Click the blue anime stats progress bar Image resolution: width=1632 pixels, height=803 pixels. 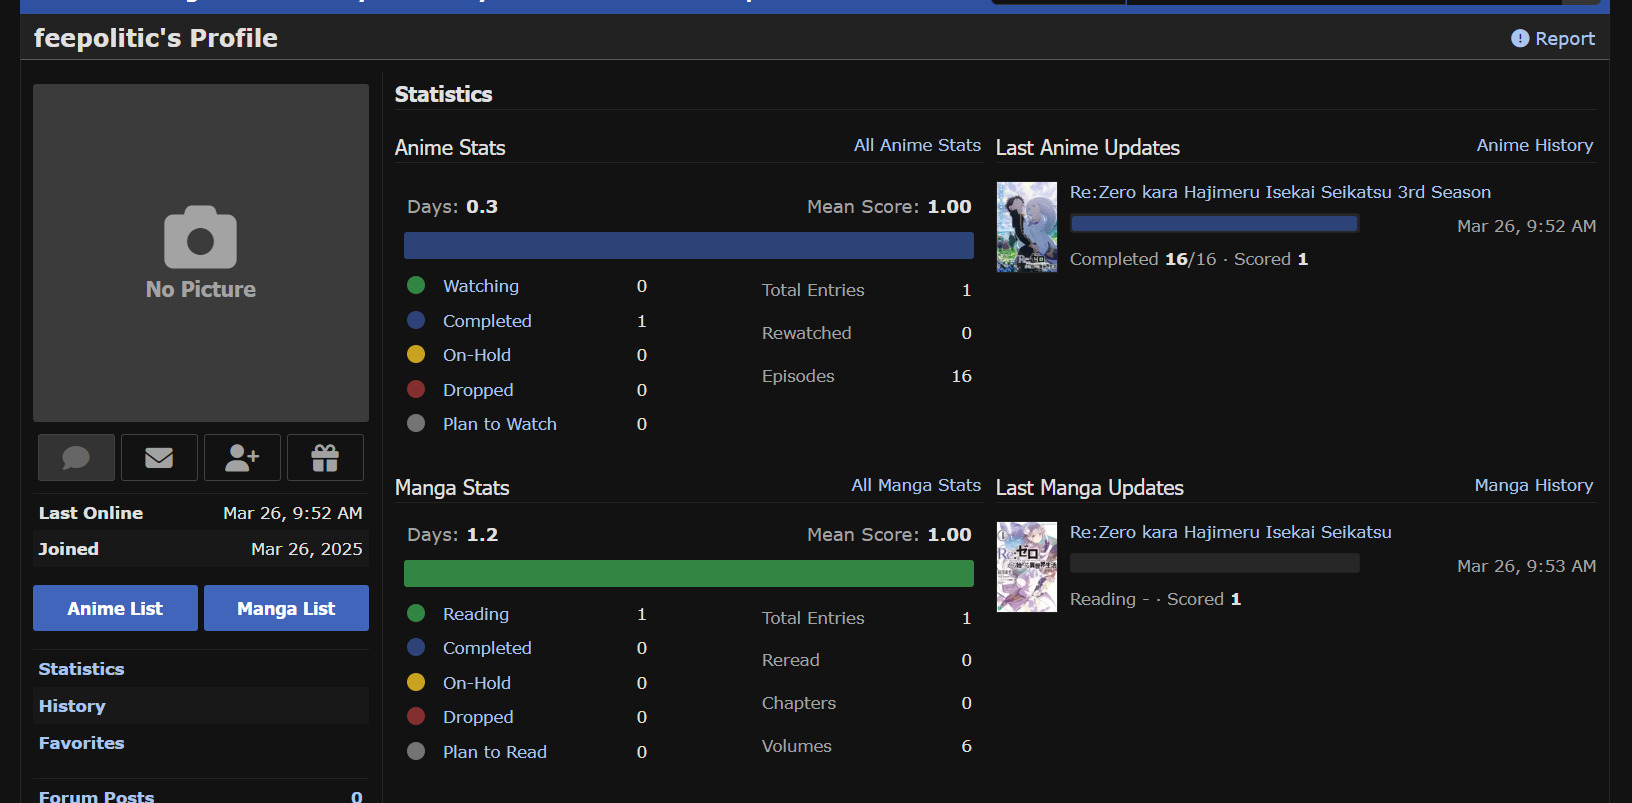click(688, 246)
